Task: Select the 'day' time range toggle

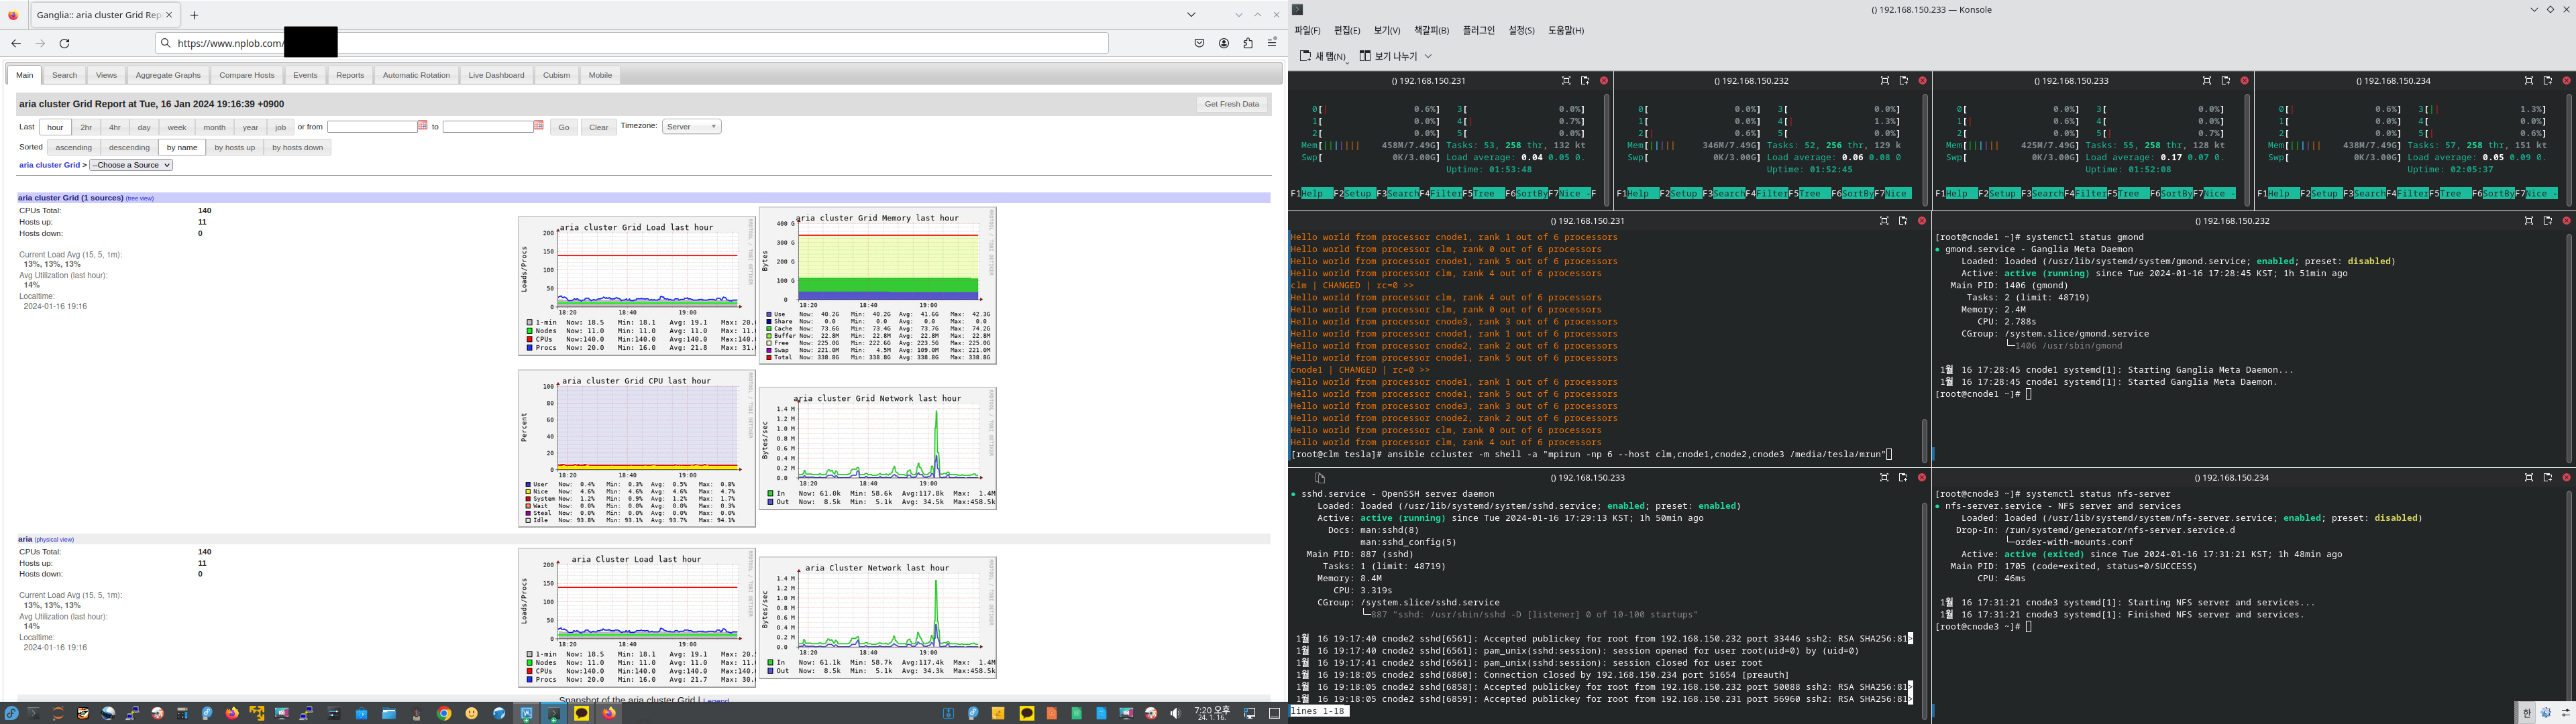Action: pos(144,127)
